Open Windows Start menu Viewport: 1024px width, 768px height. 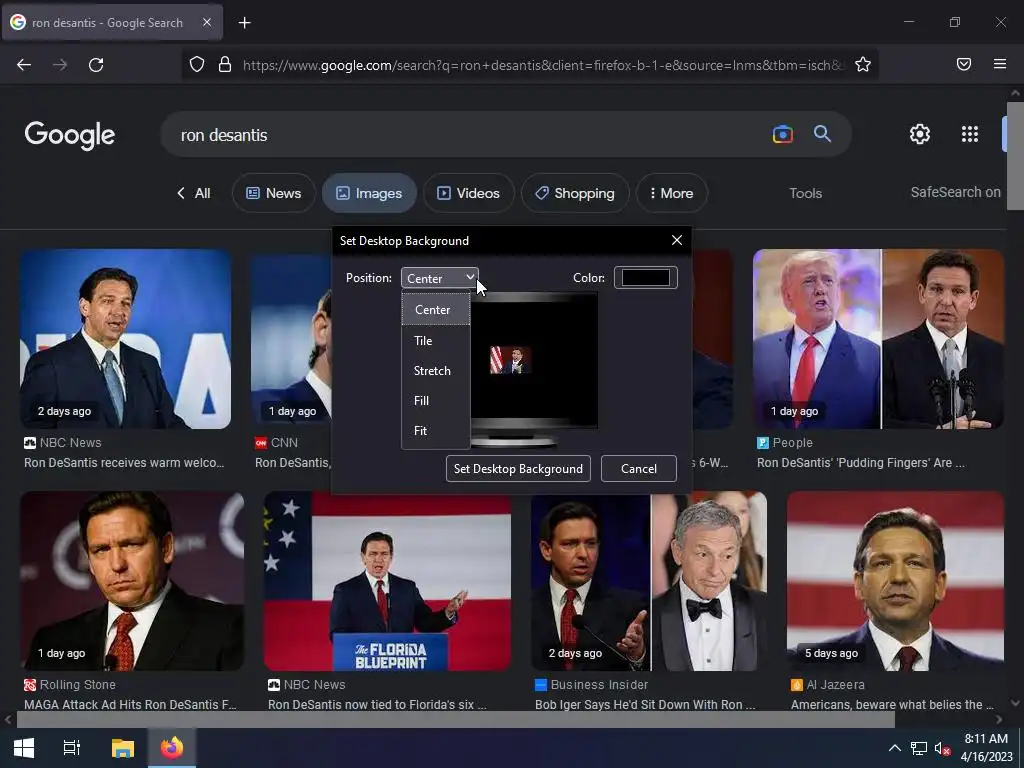tap(24, 748)
